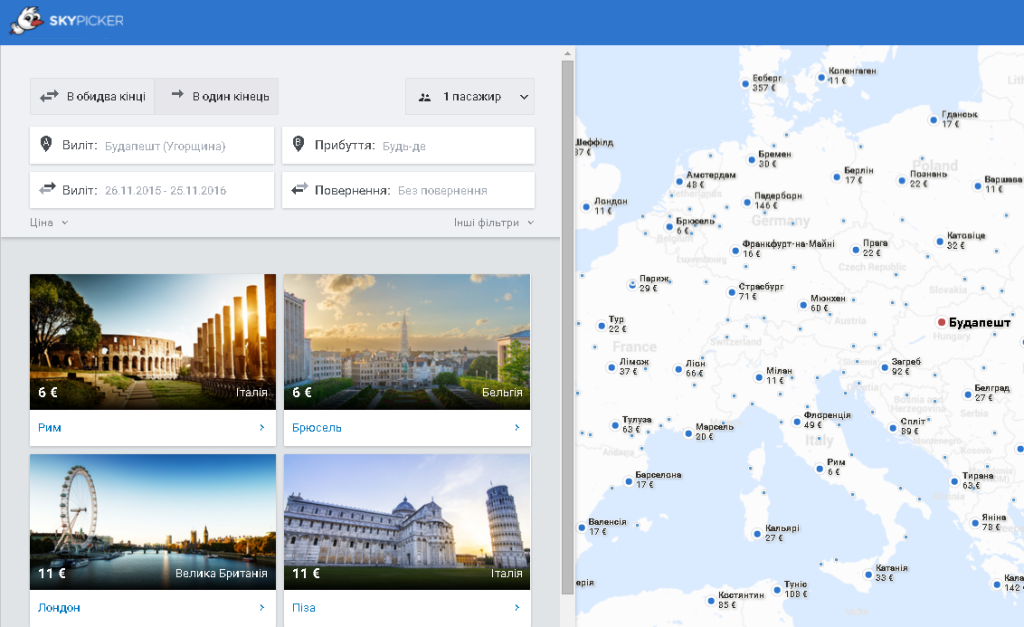Screen dimensions: 1024x627
Task: Open the 1 пасажир dropdown
Action: click(x=470, y=97)
